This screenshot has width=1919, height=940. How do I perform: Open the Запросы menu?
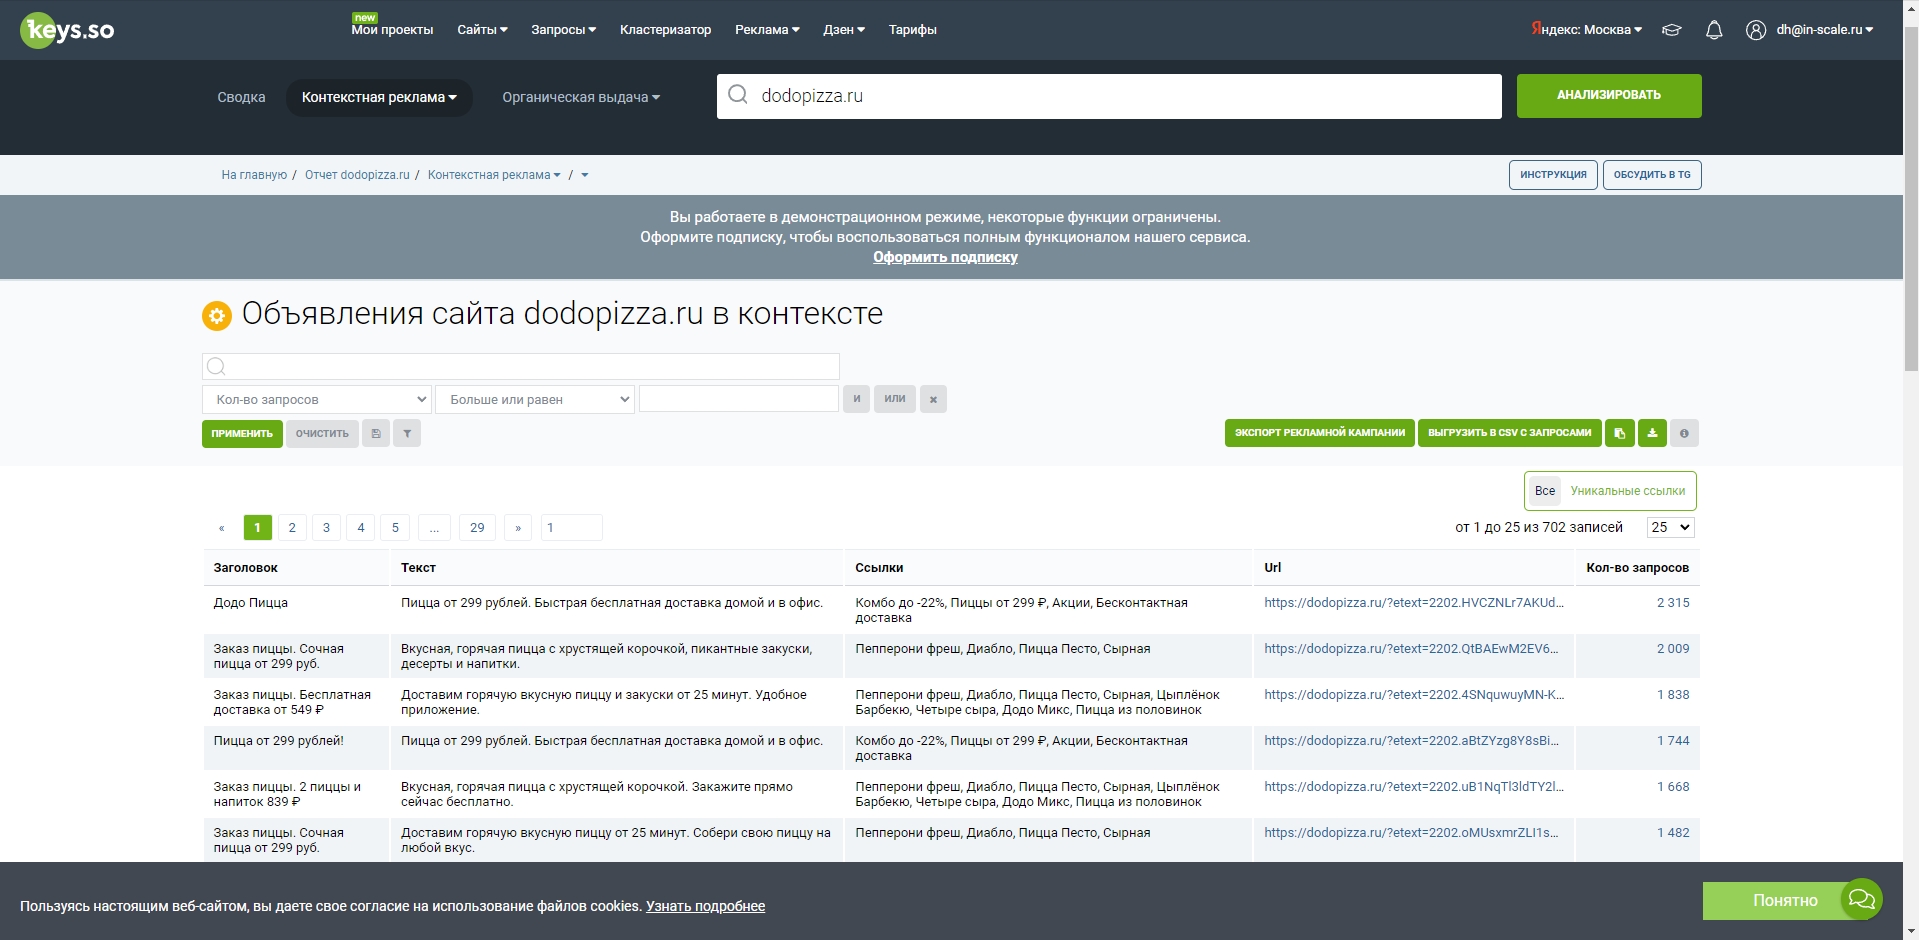click(563, 30)
